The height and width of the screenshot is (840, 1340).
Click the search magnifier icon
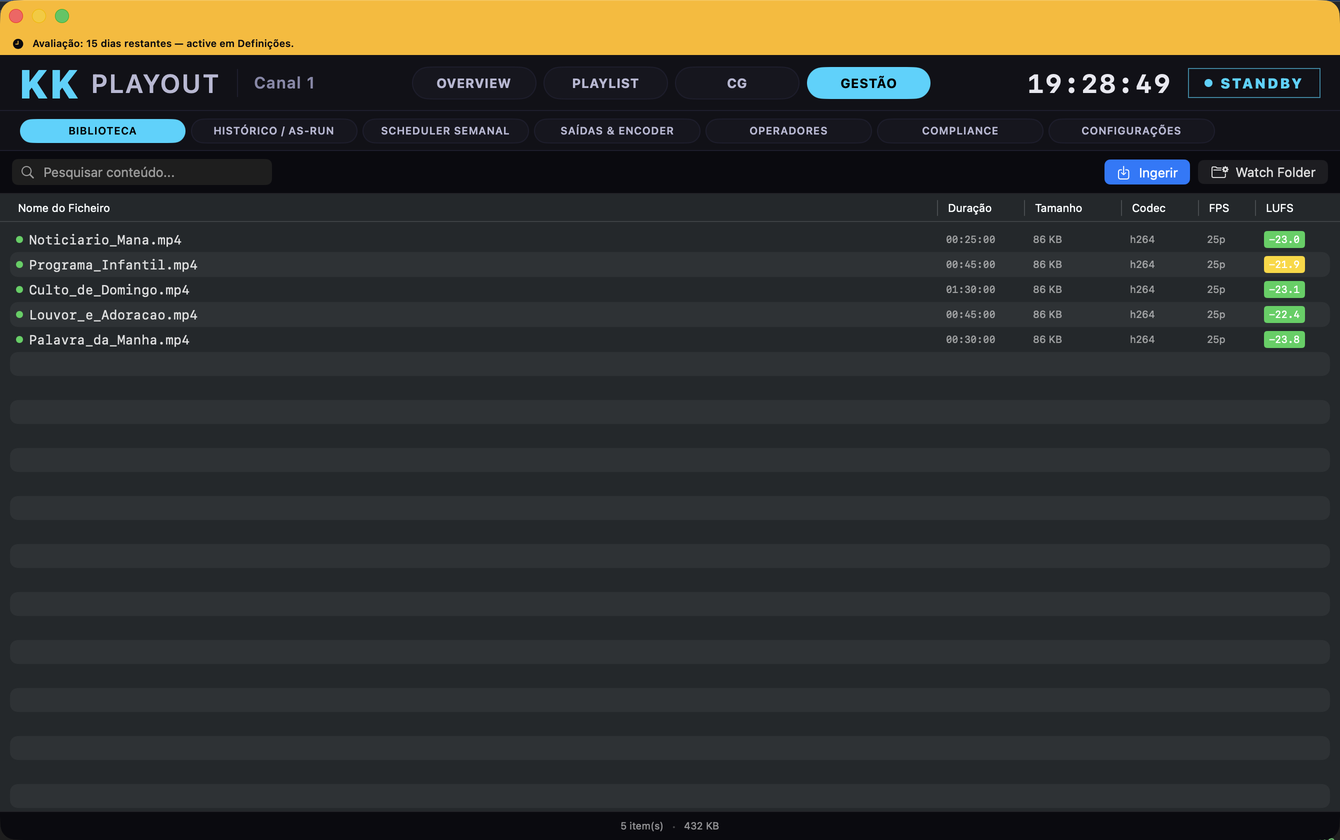click(x=28, y=172)
